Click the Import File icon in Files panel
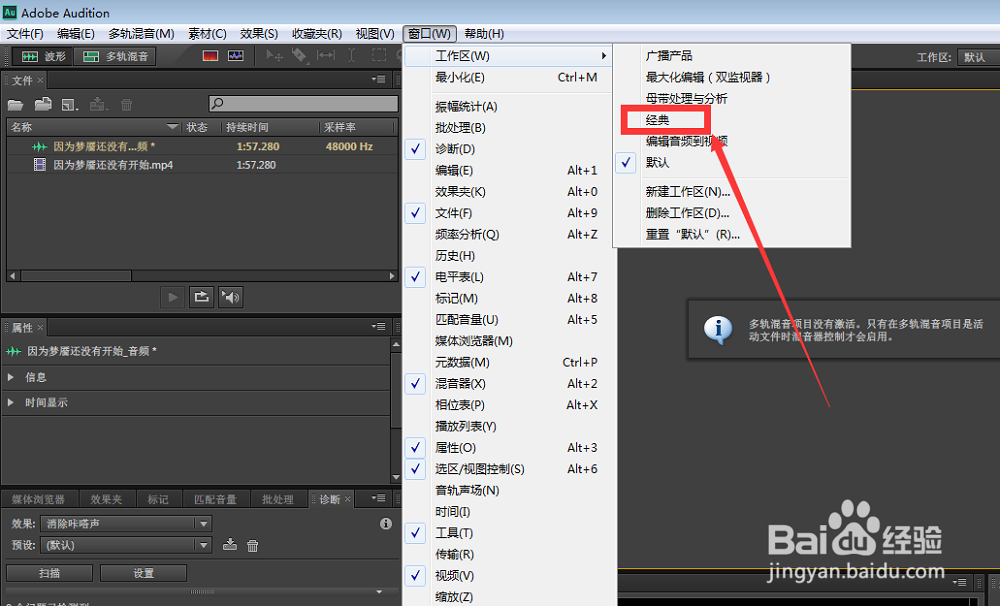This screenshot has width=1000, height=606. [x=43, y=104]
